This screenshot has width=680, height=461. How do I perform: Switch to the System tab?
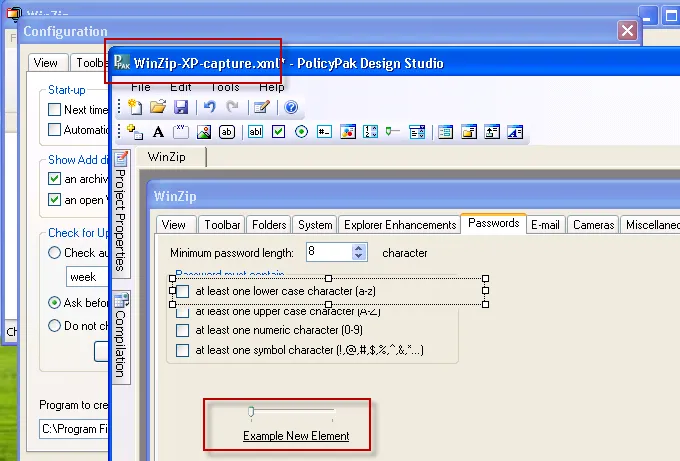[315, 225]
